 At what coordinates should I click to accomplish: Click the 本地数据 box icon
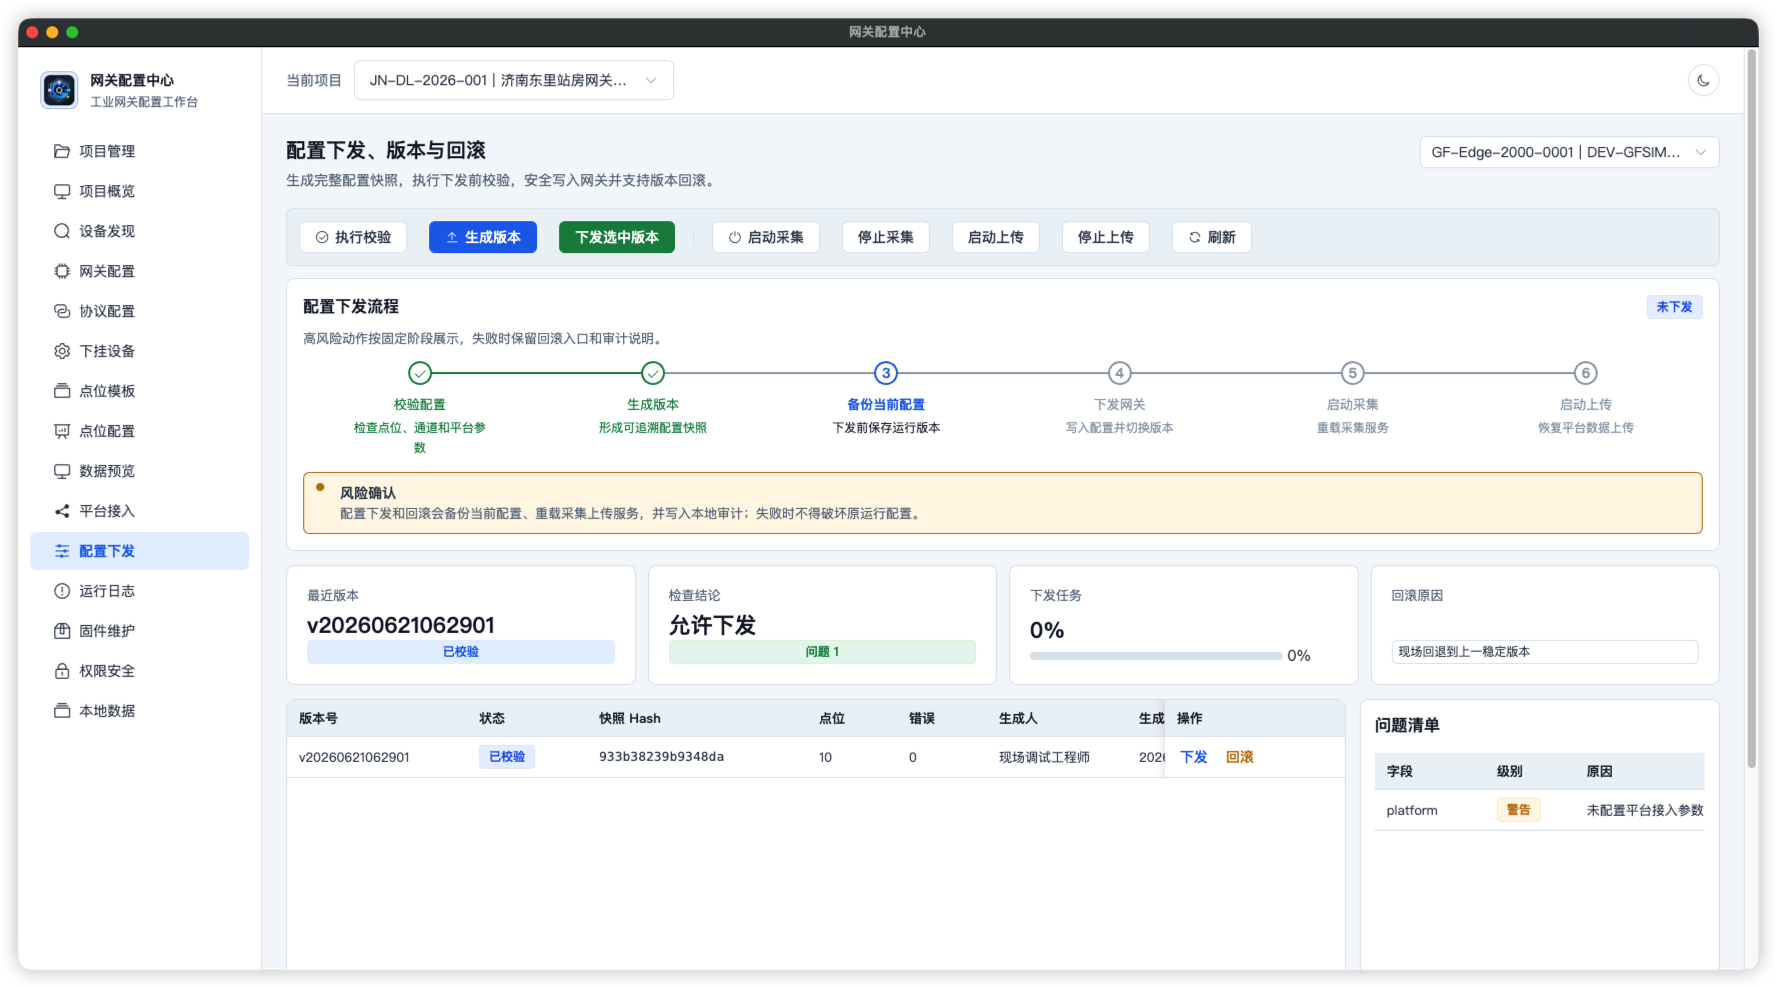pos(62,711)
